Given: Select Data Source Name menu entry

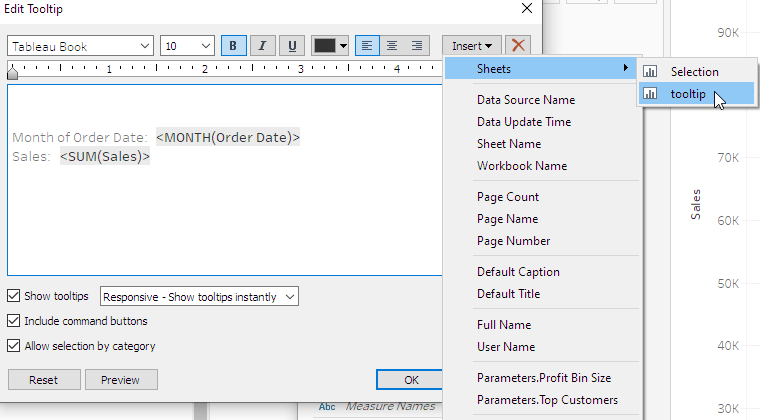Looking at the screenshot, I should (x=525, y=100).
